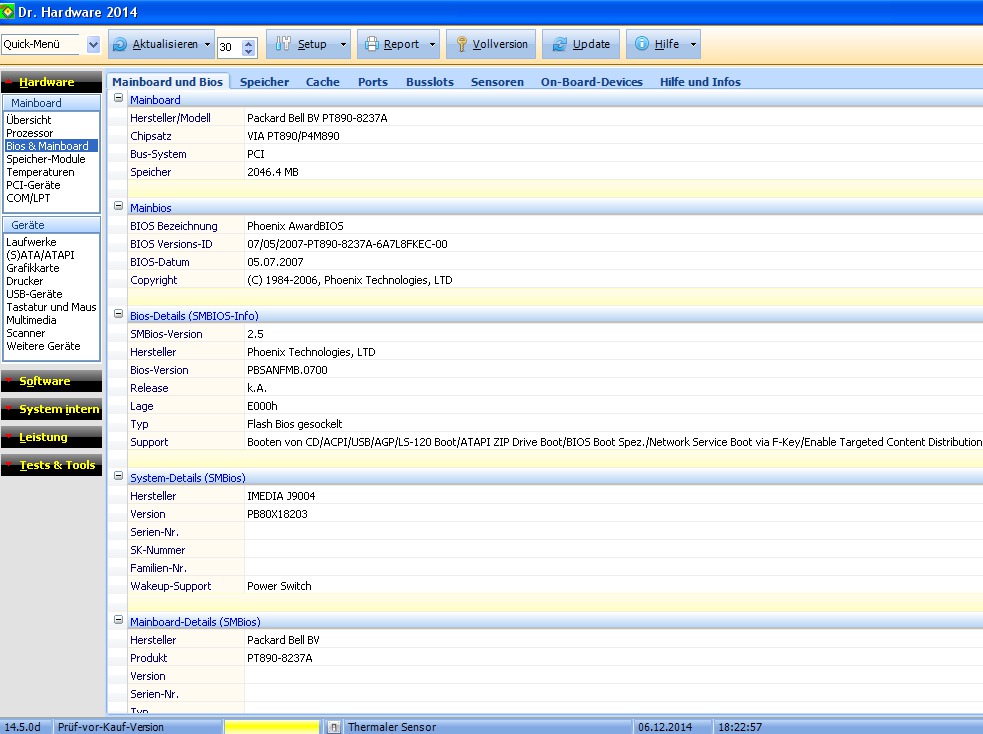Collapse the Bios-Details (SMBIOS-Info) section

[x=118, y=313]
